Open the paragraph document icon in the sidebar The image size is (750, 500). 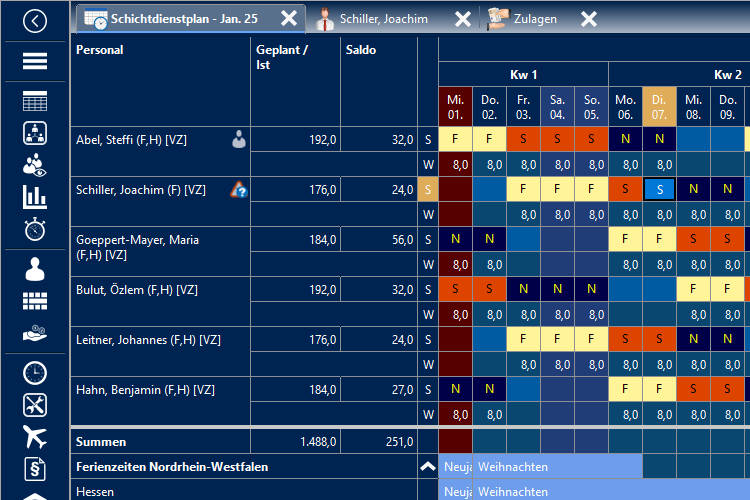(x=35, y=468)
